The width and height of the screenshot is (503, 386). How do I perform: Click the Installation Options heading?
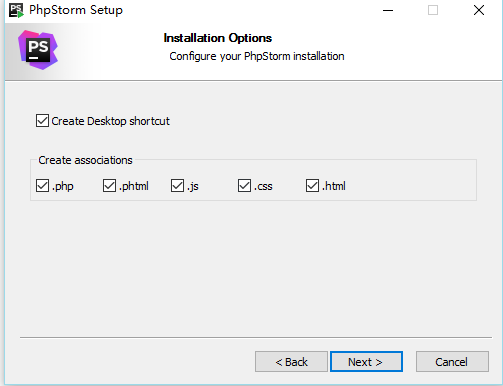(x=218, y=38)
